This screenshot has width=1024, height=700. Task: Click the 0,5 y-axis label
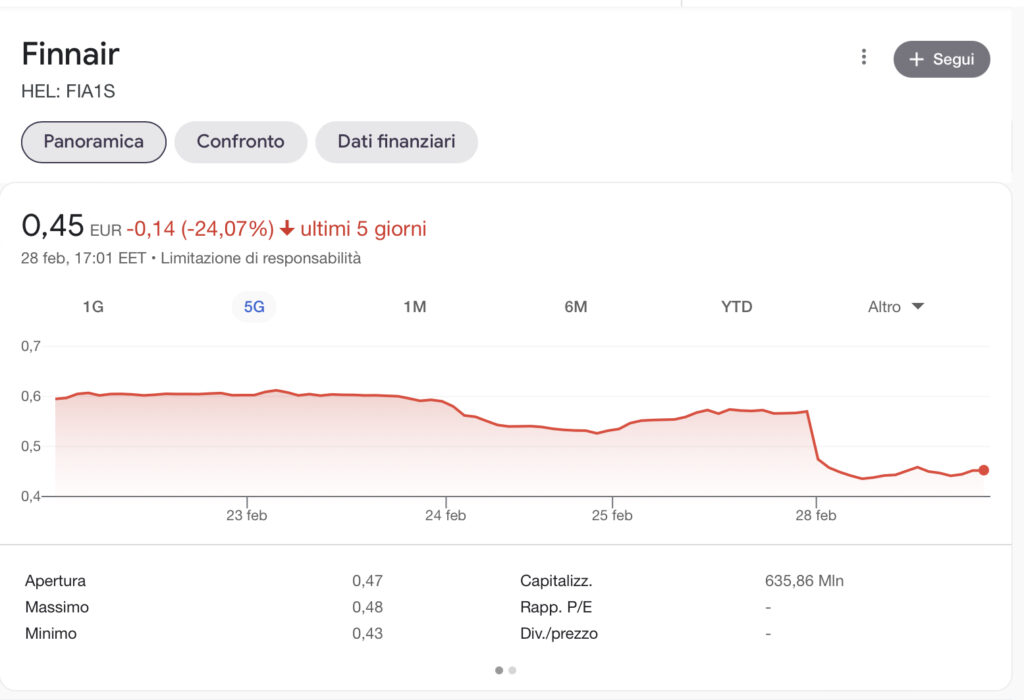(x=31, y=447)
